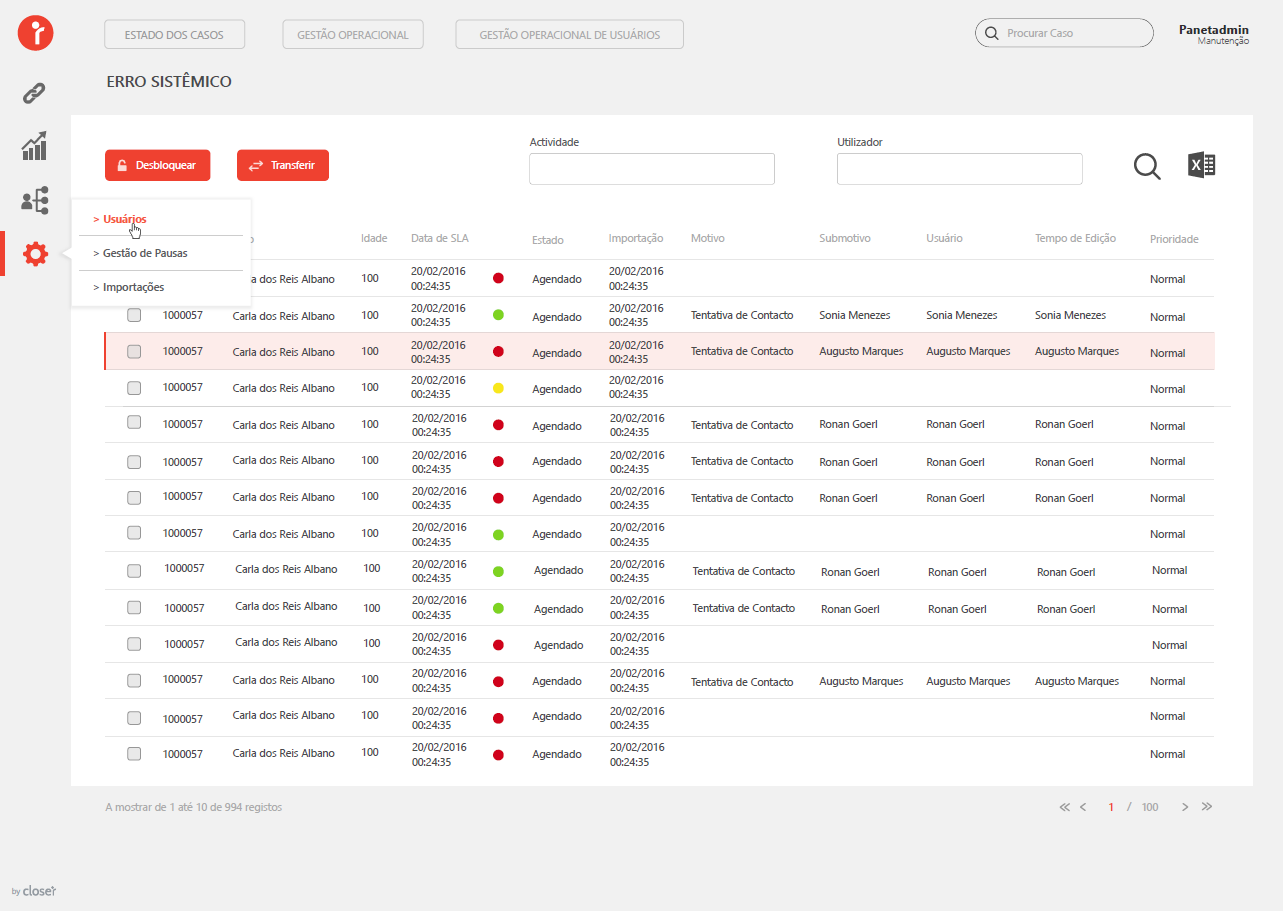Sort by the Importação column header
This screenshot has width=1283, height=911.
pos(636,238)
